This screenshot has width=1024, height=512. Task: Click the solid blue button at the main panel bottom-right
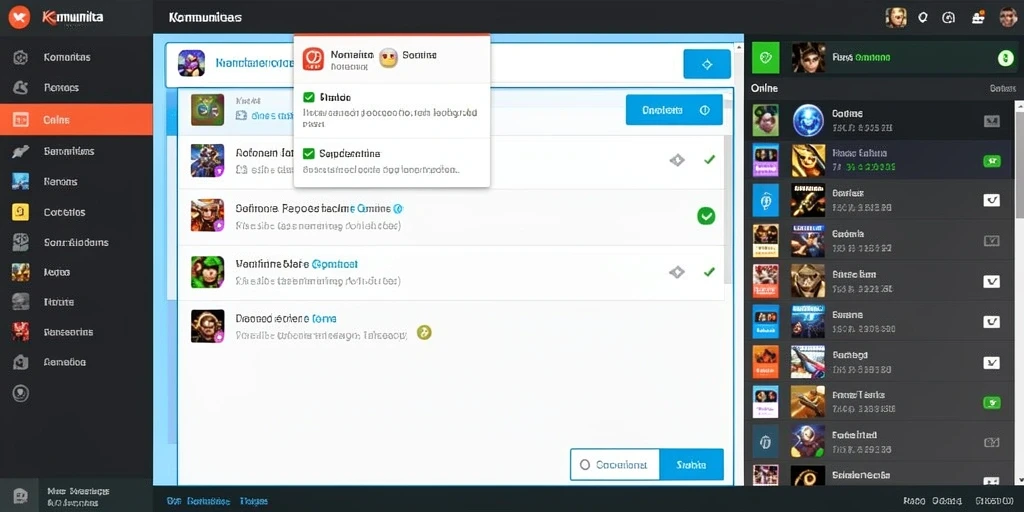click(x=692, y=465)
